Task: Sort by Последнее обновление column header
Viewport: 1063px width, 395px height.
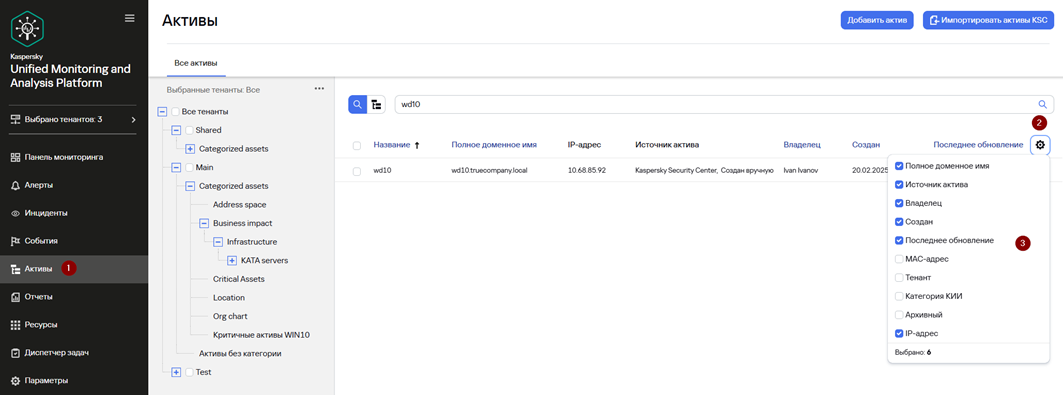Action: pos(978,144)
